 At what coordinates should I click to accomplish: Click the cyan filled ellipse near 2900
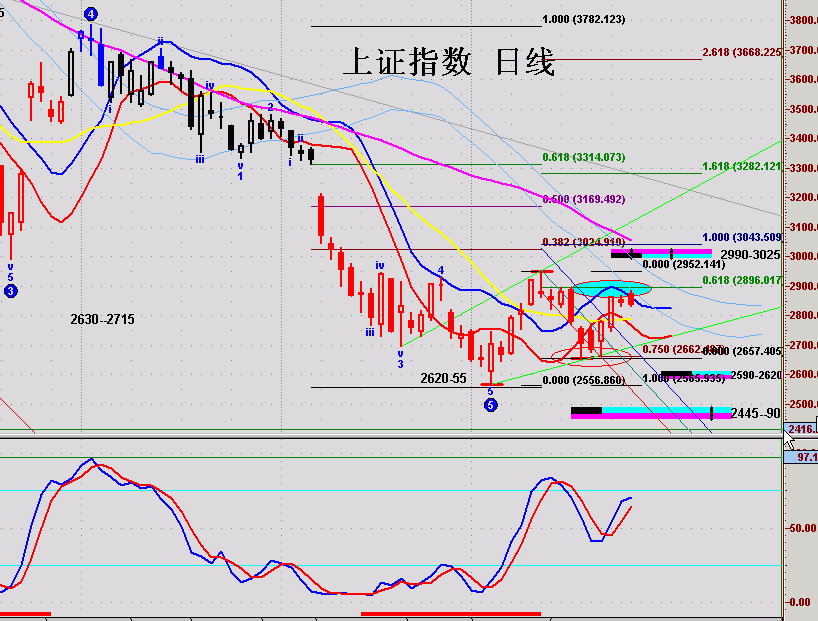click(612, 288)
